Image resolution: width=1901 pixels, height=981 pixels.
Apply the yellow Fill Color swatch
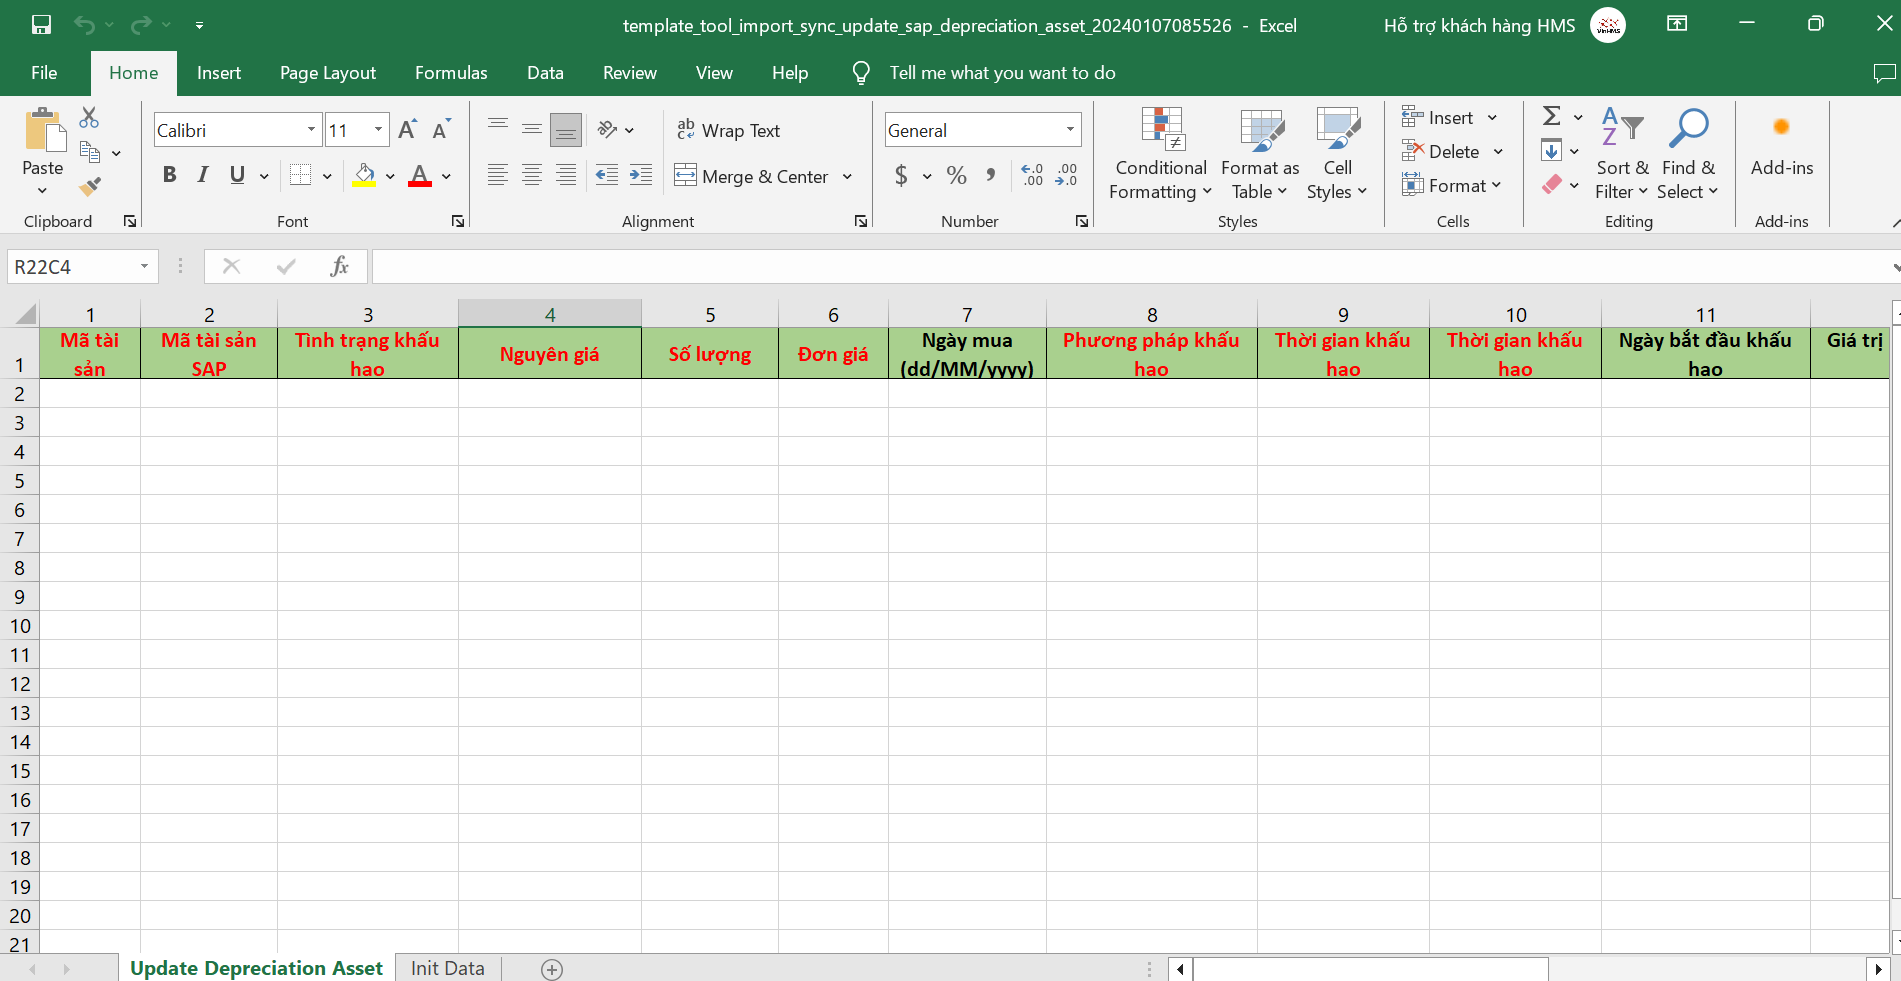click(364, 176)
